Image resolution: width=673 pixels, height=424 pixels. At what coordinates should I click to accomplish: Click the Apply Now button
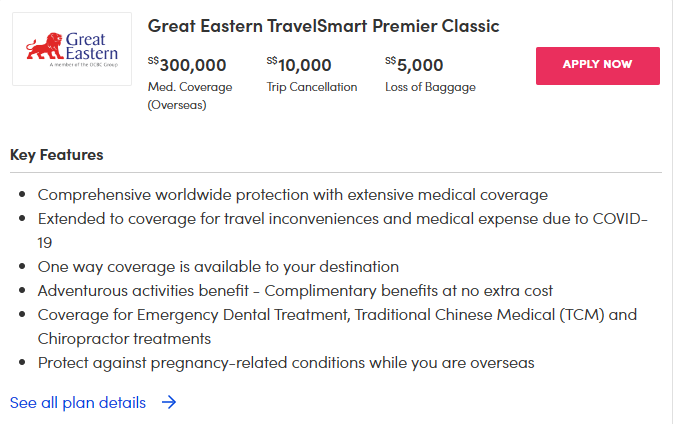pos(597,66)
